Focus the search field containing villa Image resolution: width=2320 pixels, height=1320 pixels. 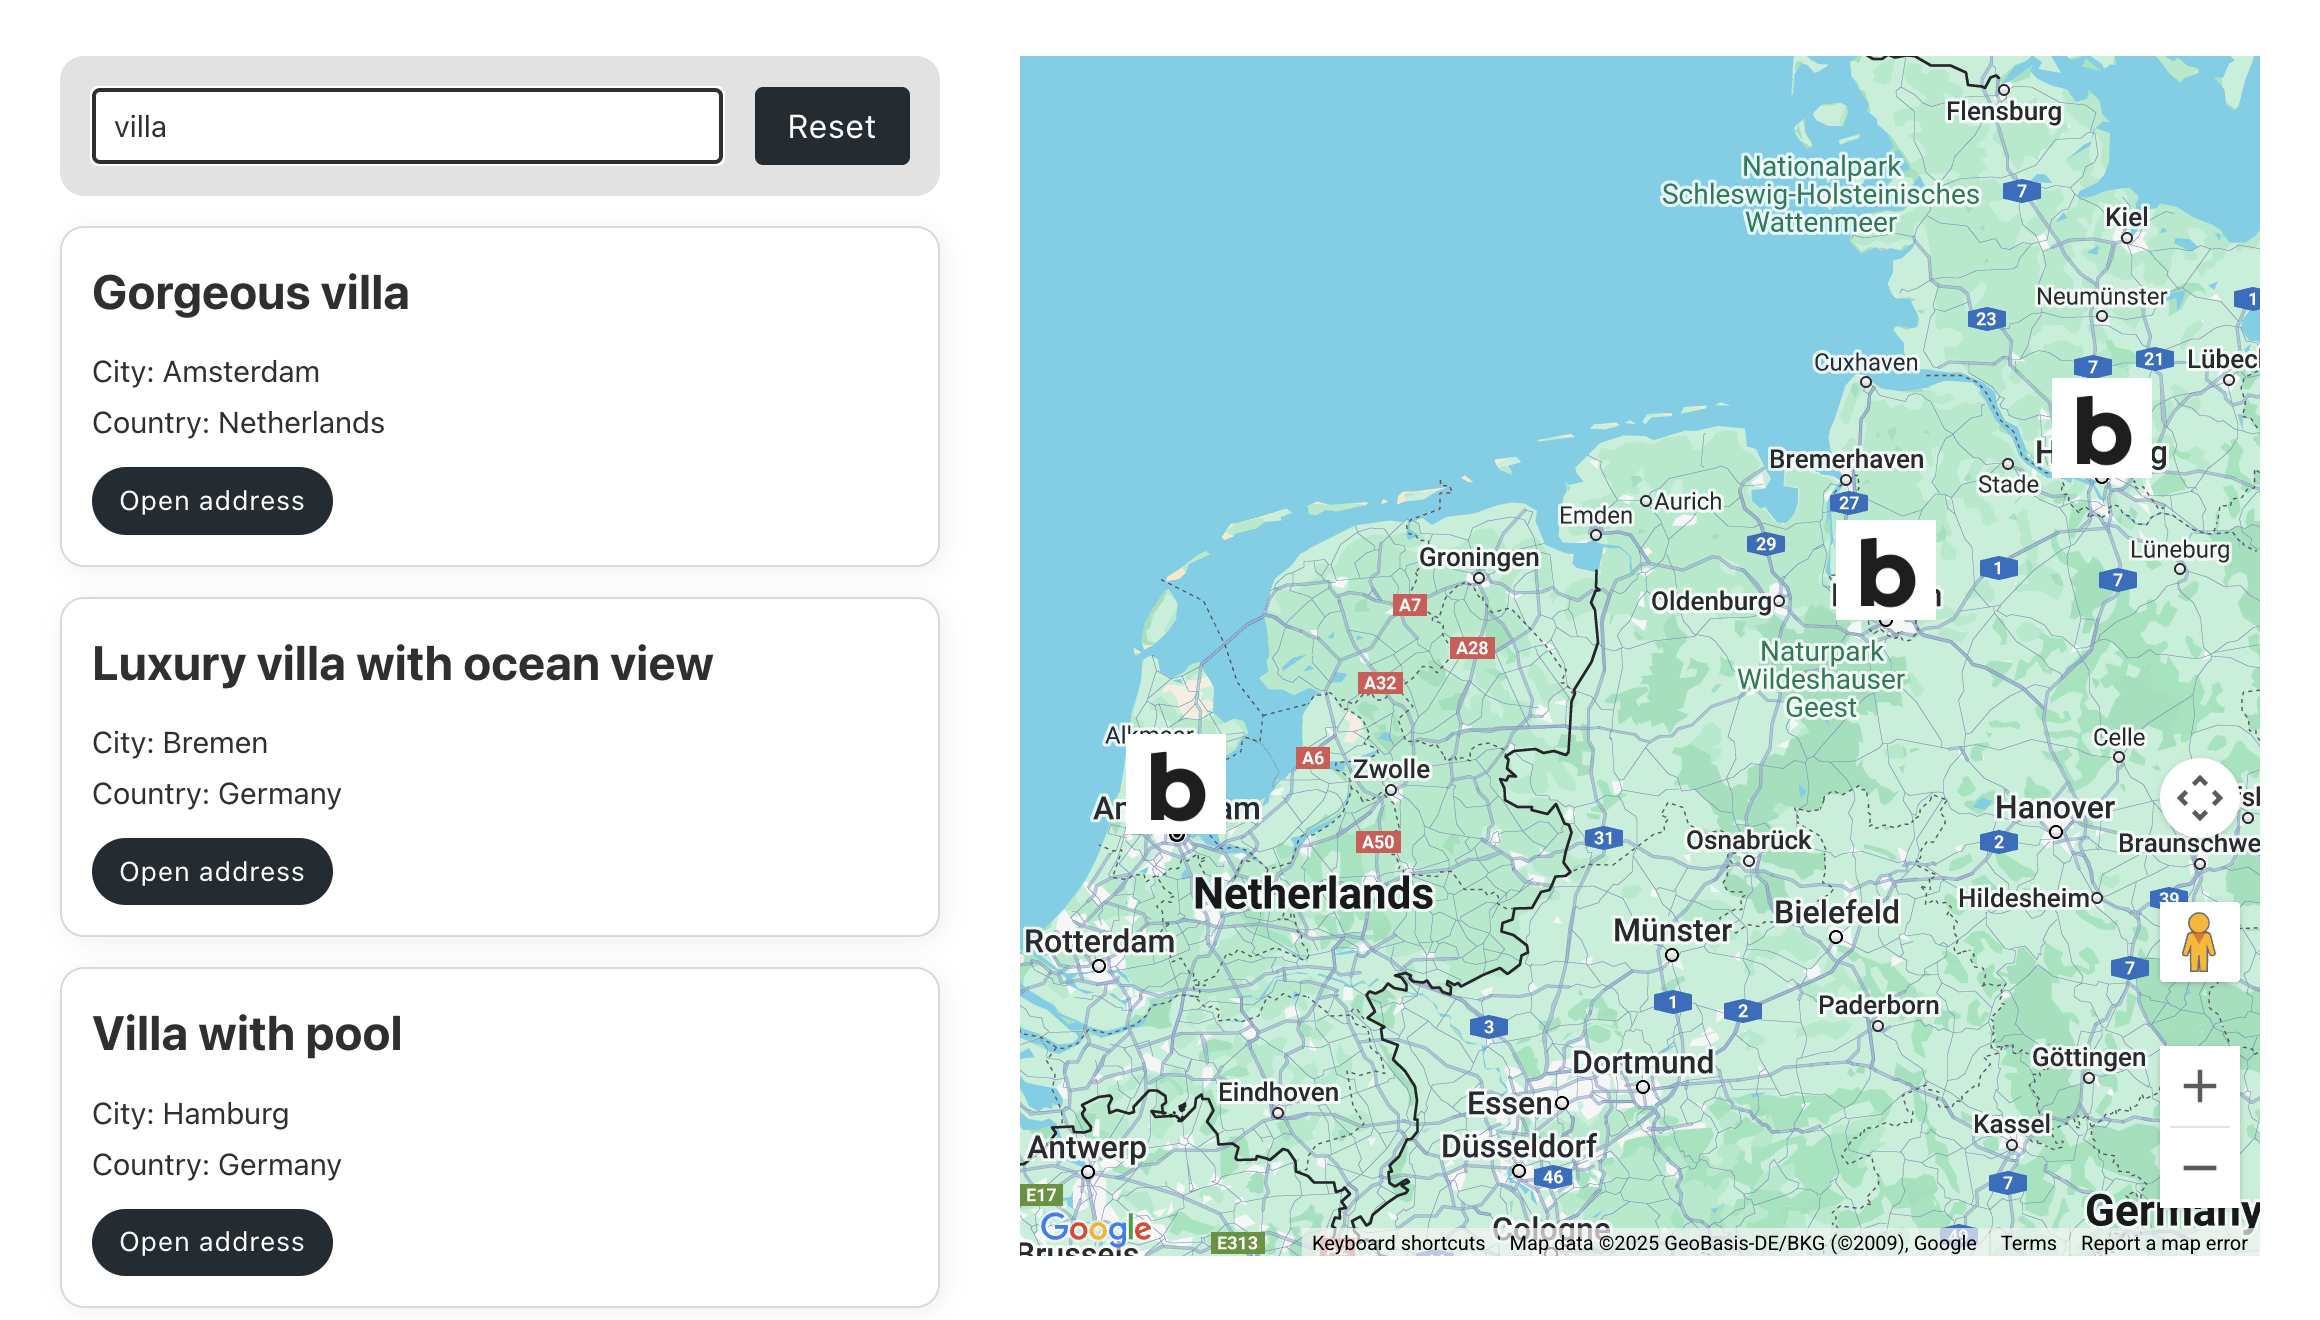click(x=407, y=126)
